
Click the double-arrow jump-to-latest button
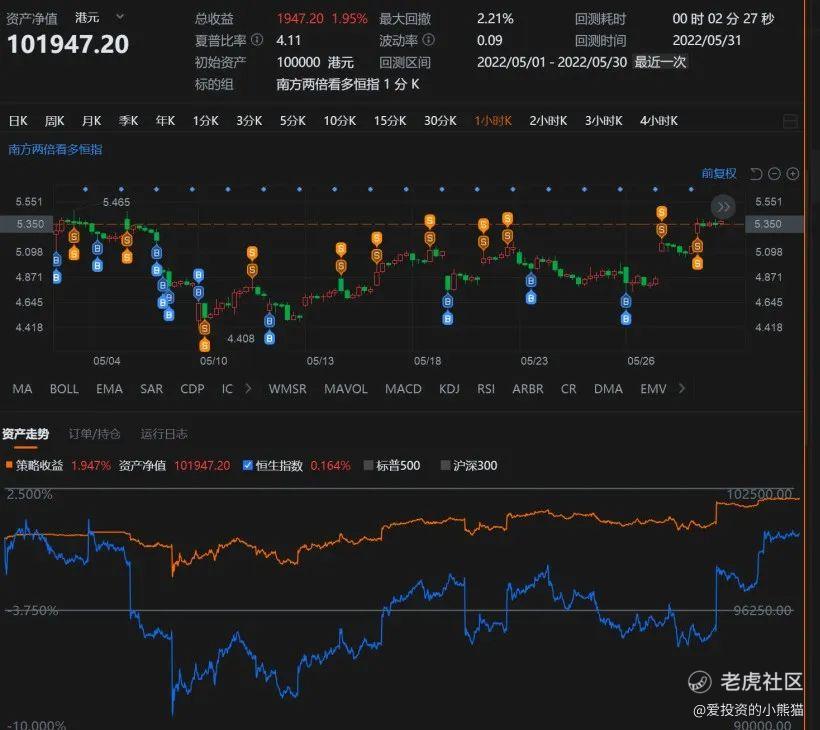(723, 207)
